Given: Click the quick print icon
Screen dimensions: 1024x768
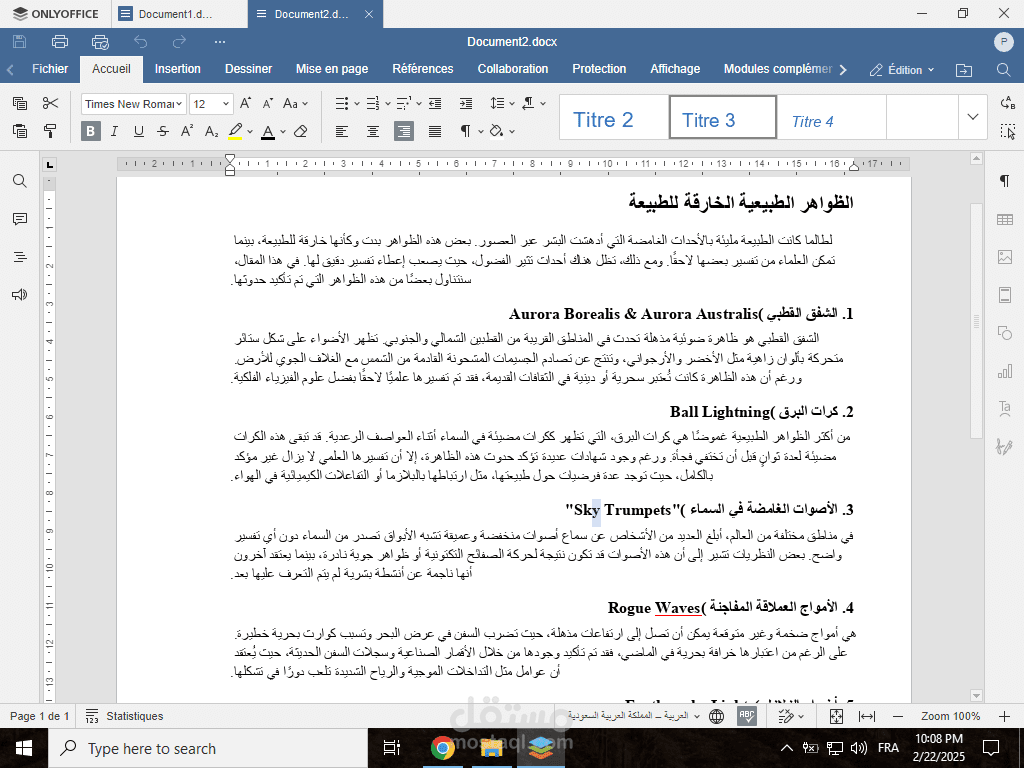Looking at the screenshot, I should click(100, 42).
